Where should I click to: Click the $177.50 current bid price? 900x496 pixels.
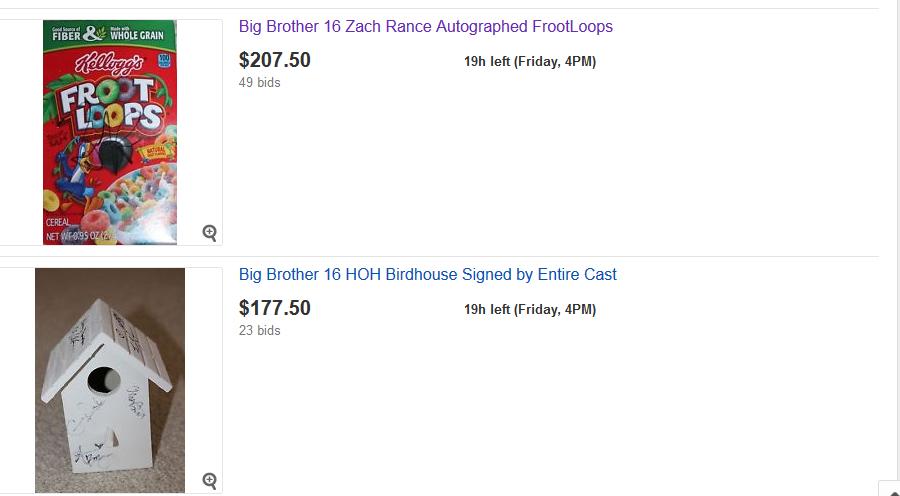point(275,308)
